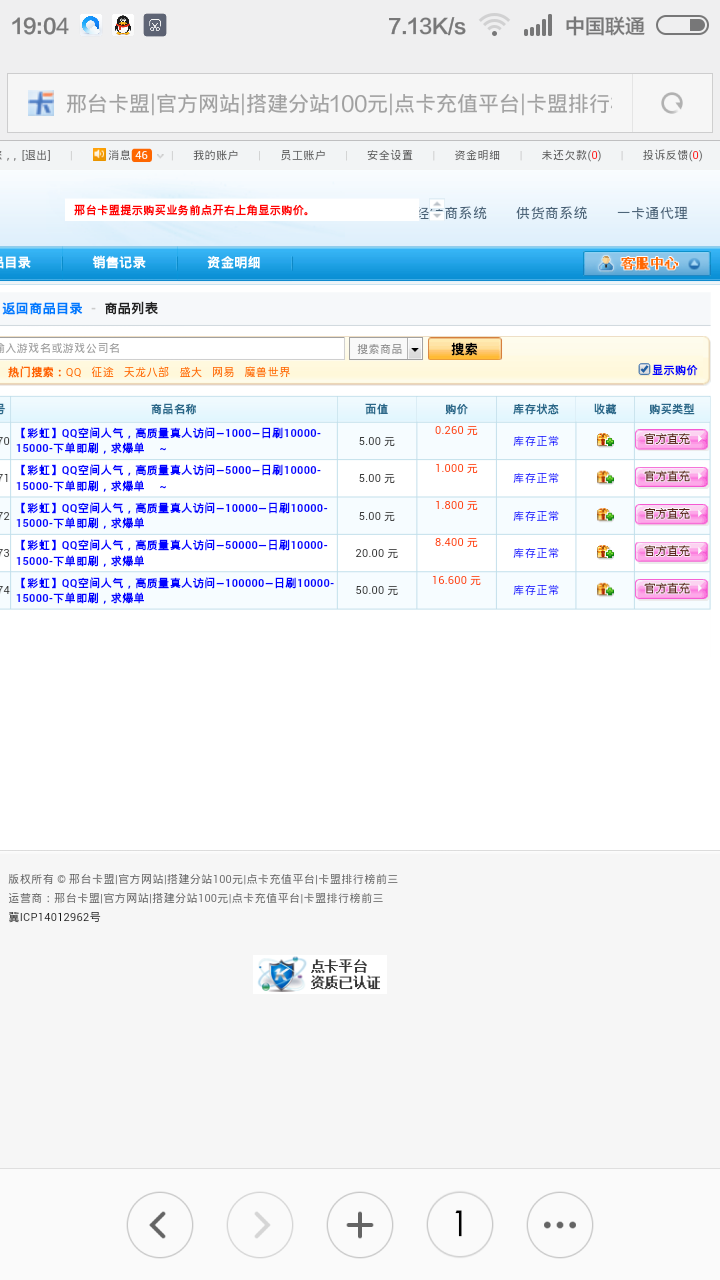
Task: Click the orange 搜索 button
Action: 464,349
